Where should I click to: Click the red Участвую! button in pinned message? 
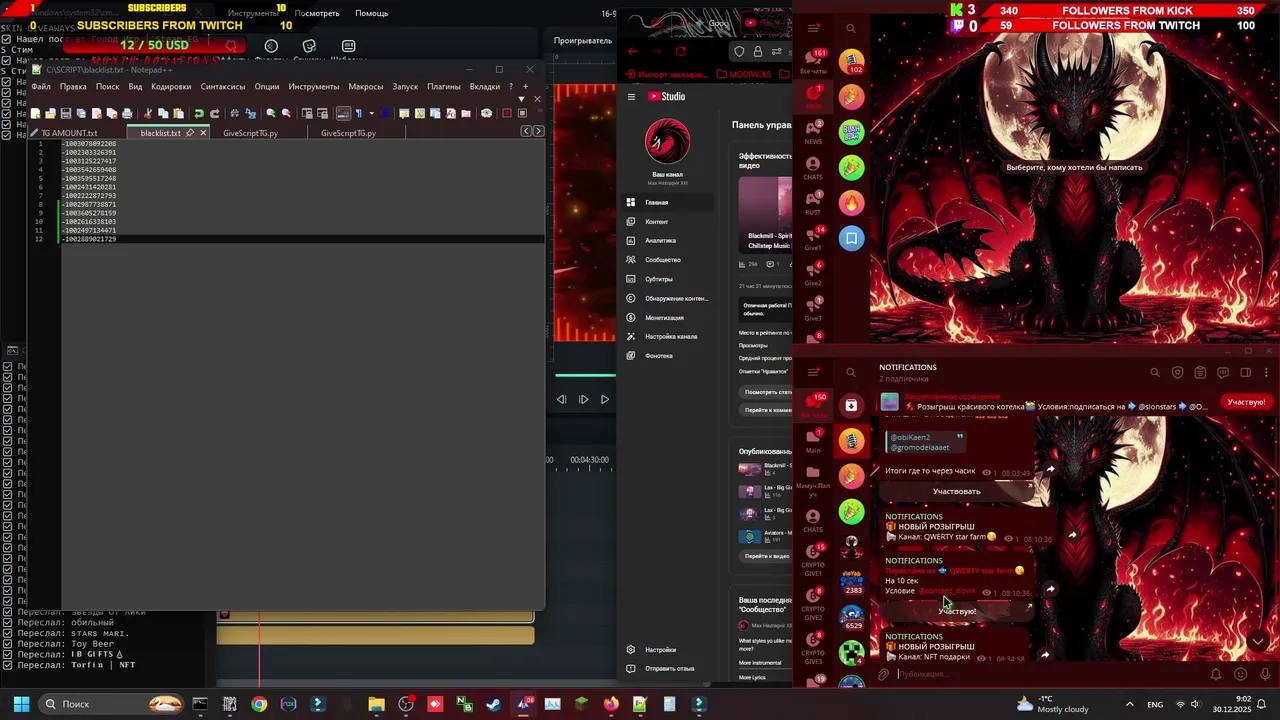1246,402
